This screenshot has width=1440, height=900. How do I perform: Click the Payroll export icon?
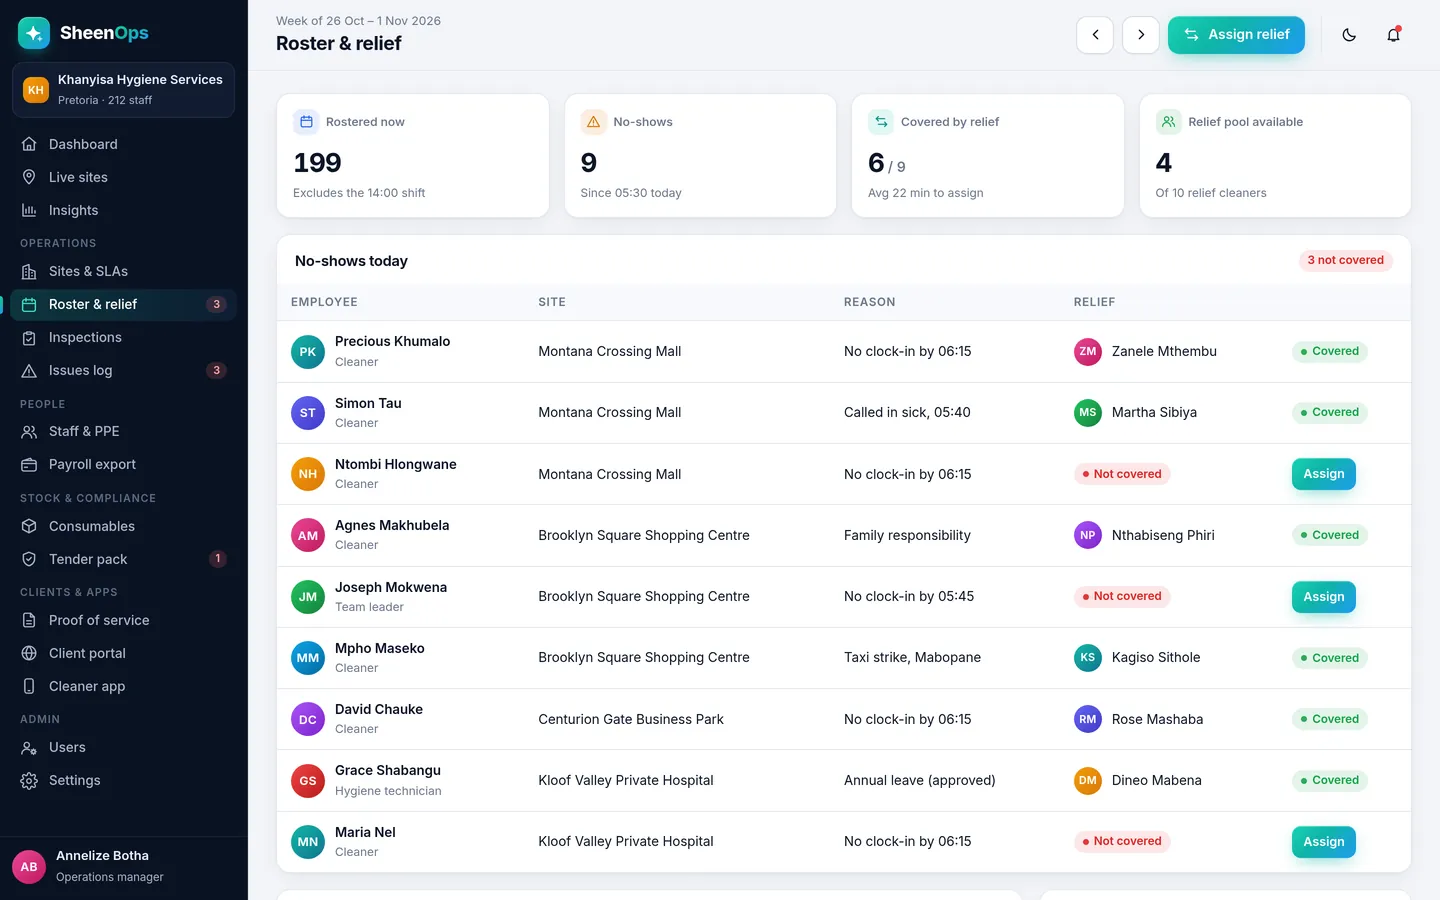29,465
